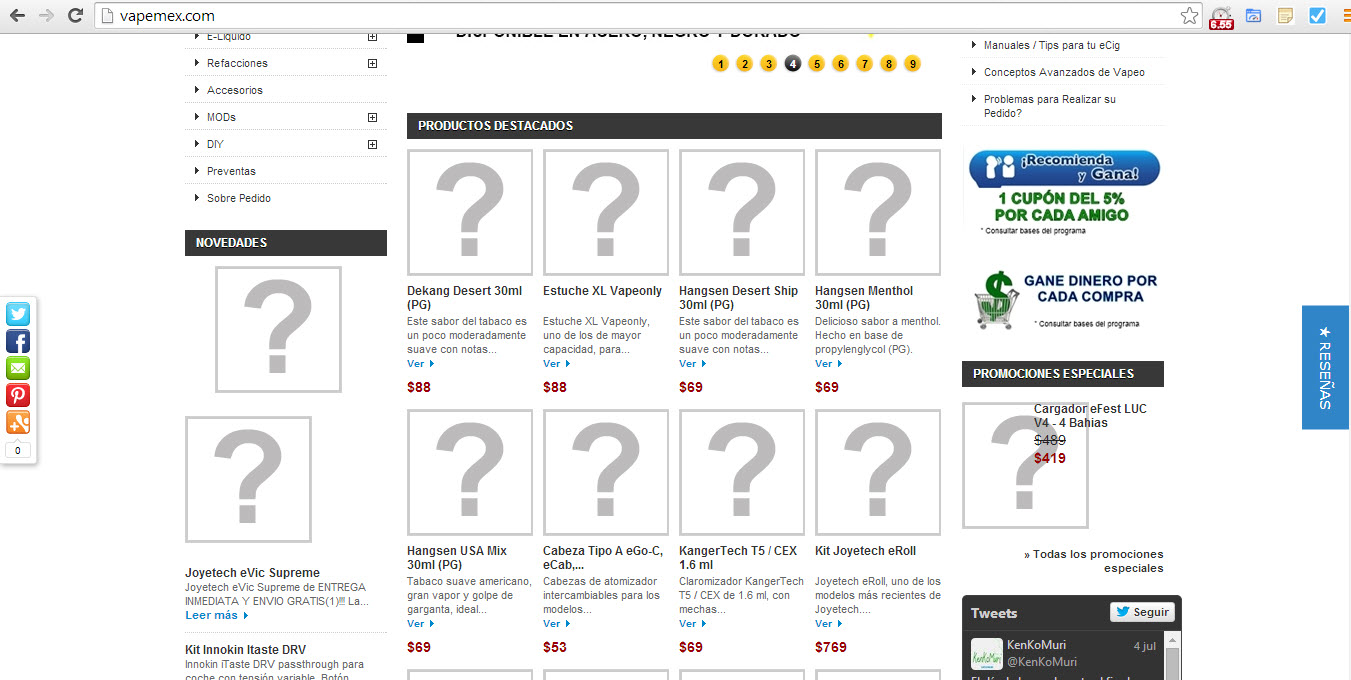Open the blue folder extension icon

[1253, 16]
